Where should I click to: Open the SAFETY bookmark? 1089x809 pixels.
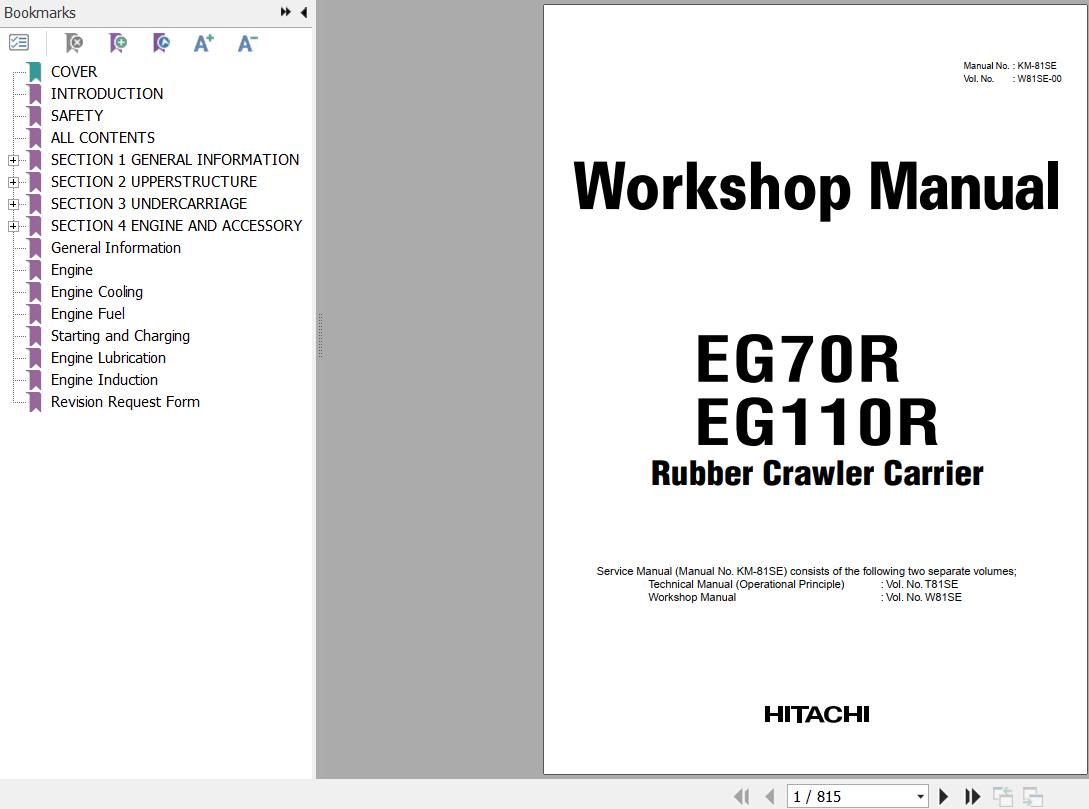[77, 115]
